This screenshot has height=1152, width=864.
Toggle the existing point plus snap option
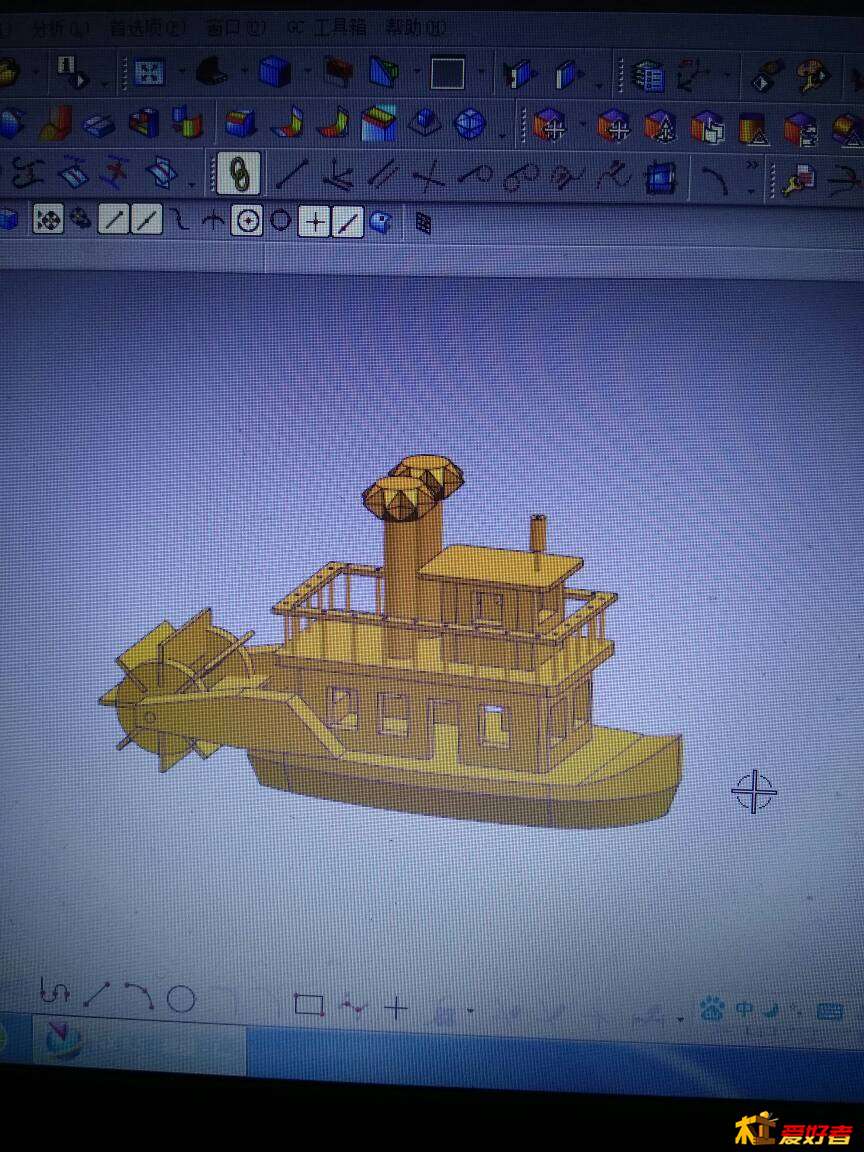[314, 221]
